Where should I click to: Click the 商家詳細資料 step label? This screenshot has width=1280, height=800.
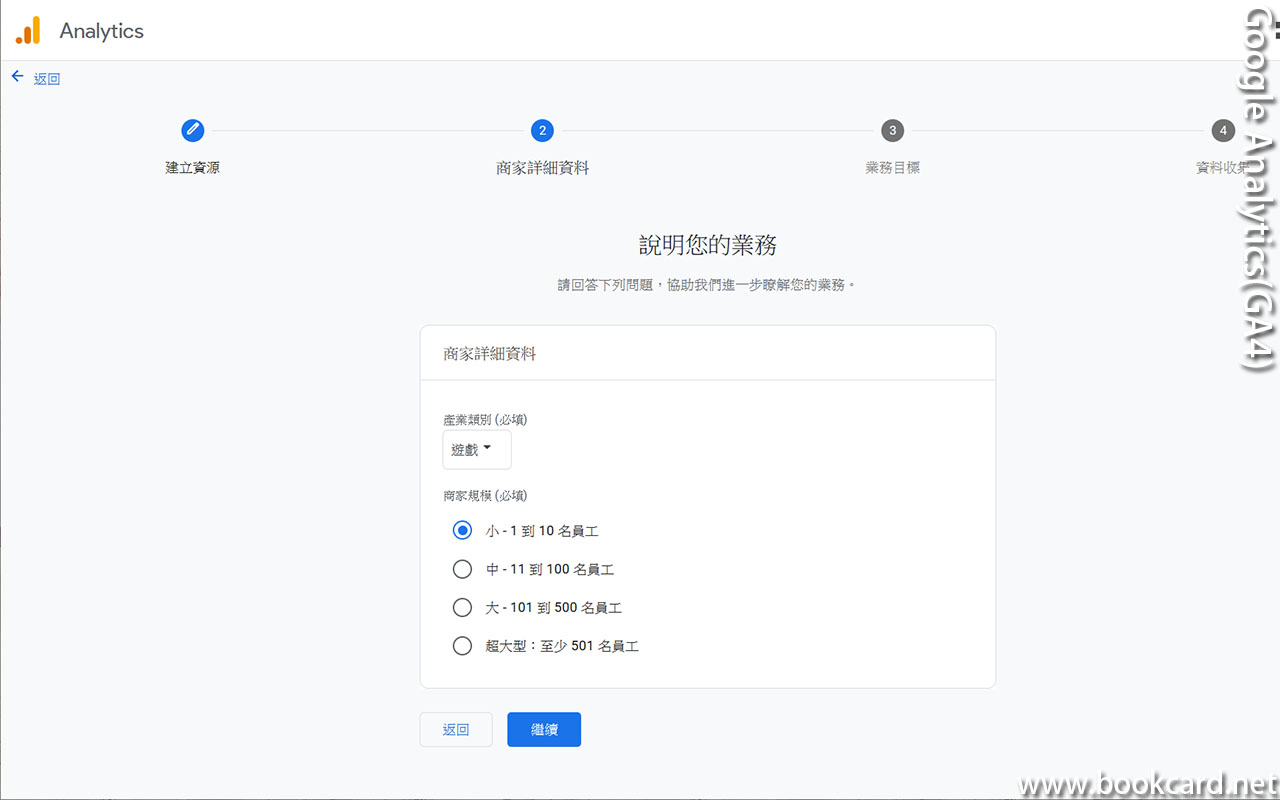(x=542, y=167)
